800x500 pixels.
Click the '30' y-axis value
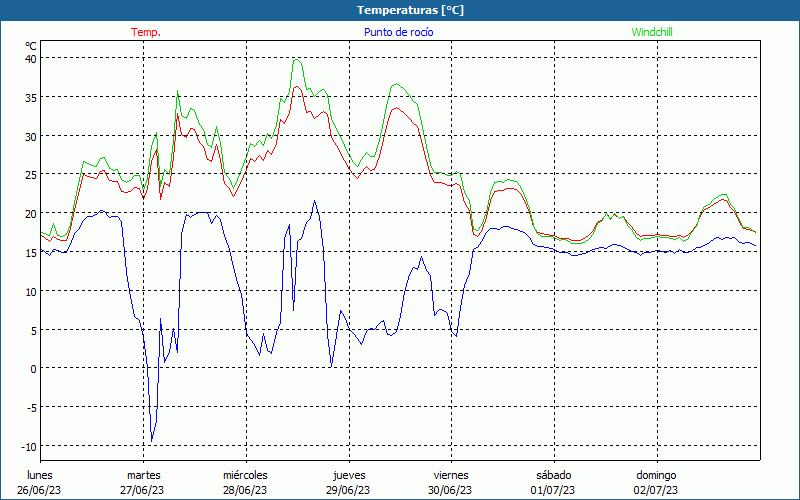coord(31,136)
